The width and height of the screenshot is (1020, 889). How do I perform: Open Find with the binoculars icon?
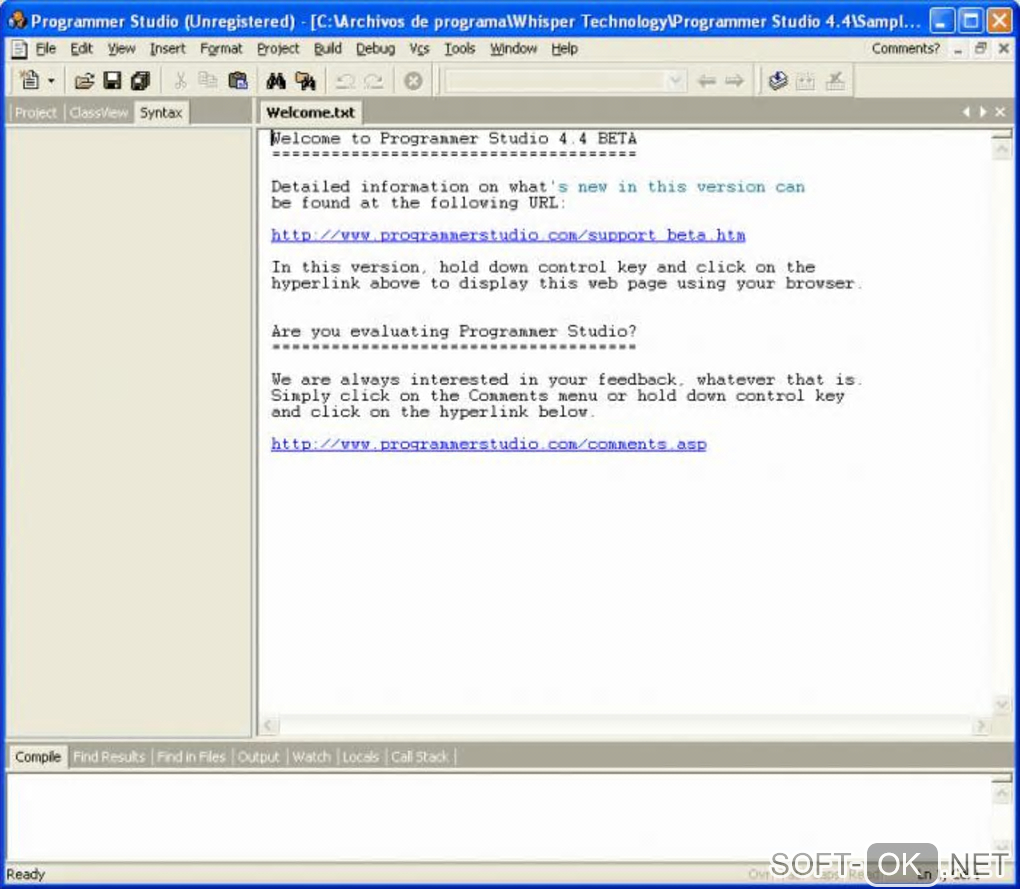pyautogui.click(x=276, y=81)
